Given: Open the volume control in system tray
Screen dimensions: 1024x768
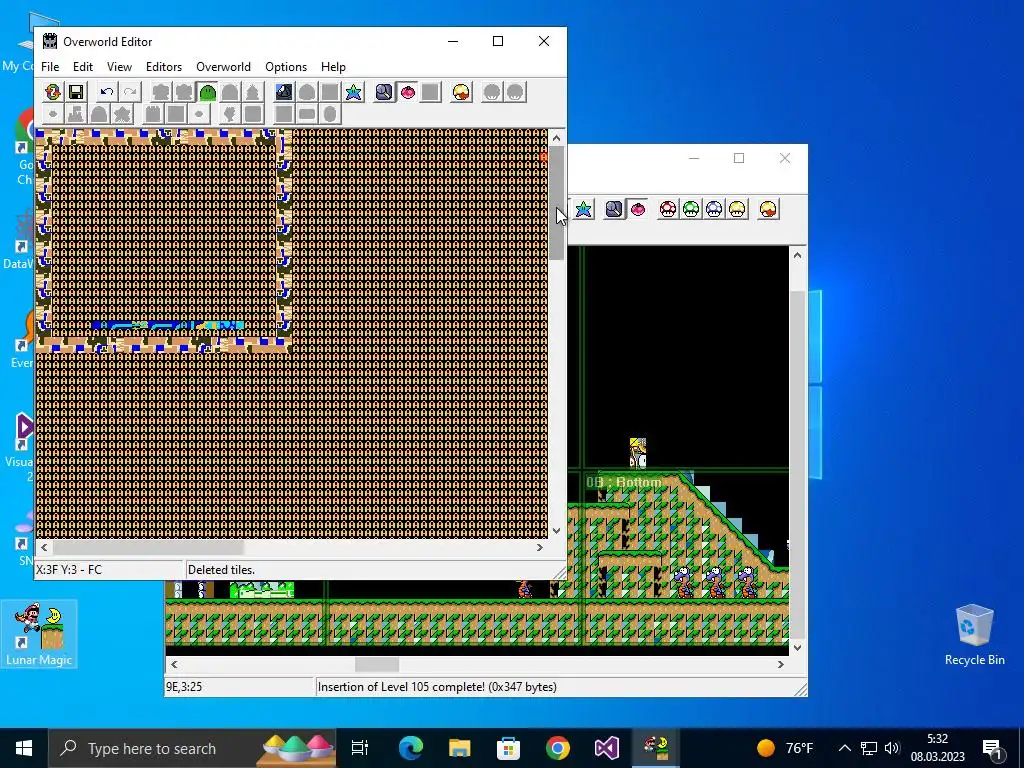Looking at the screenshot, I should (x=892, y=748).
